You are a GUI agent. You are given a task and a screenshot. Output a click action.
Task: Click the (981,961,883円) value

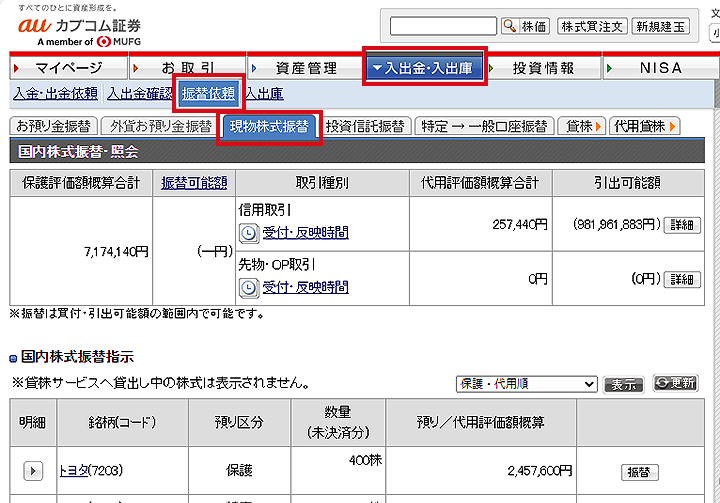[x=617, y=224]
